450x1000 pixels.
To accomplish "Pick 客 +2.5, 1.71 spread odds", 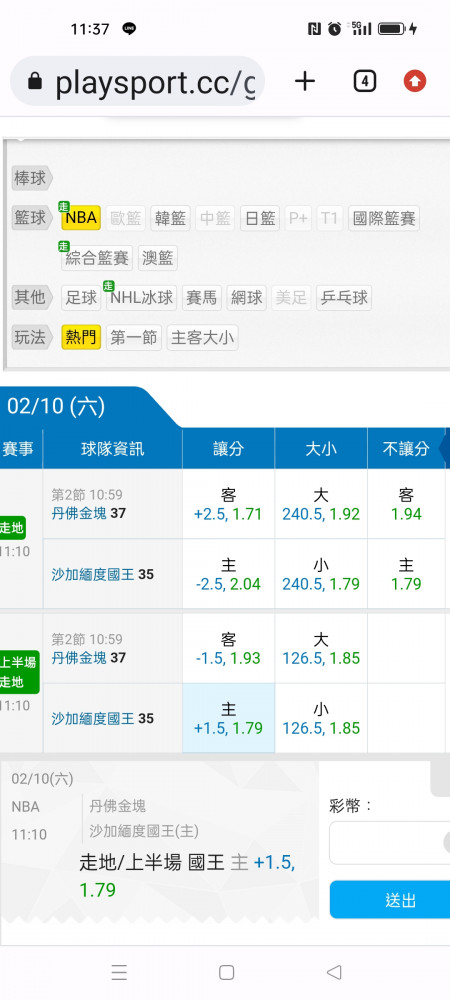I will click(x=228, y=504).
